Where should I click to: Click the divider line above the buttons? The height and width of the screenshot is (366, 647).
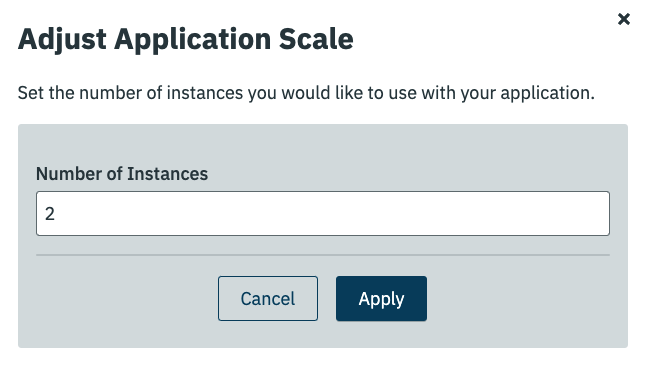point(323,255)
